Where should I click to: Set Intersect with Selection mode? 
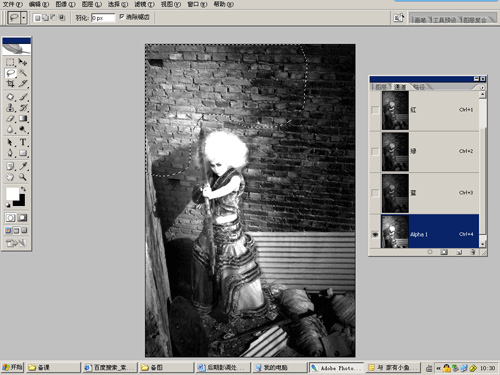coord(62,18)
